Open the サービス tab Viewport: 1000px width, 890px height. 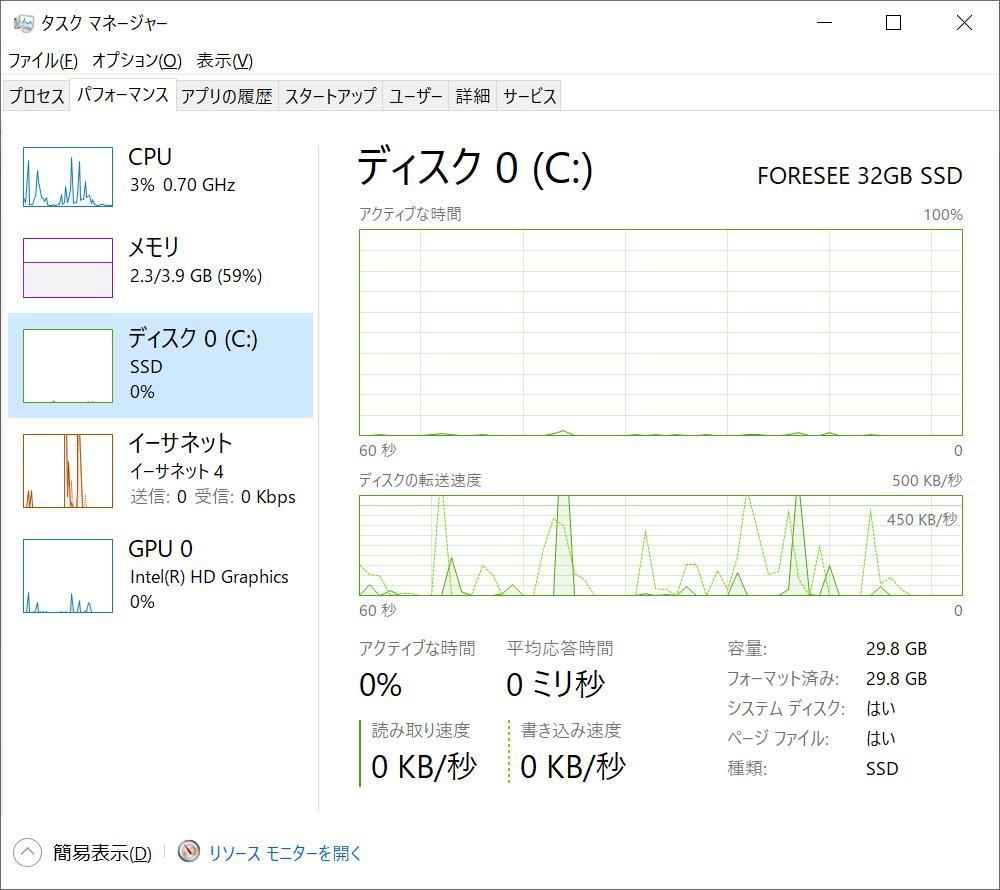pos(529,96)
